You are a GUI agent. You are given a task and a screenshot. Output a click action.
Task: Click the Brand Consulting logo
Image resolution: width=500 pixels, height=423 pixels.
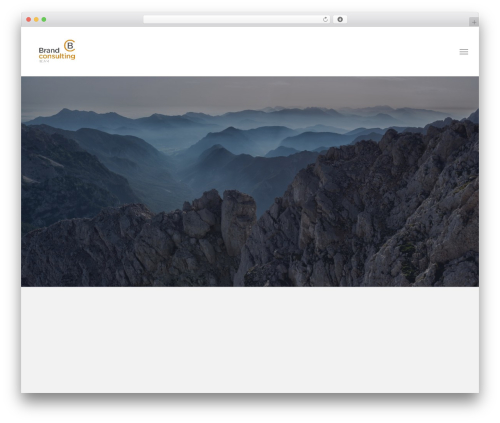coord(57,51)
